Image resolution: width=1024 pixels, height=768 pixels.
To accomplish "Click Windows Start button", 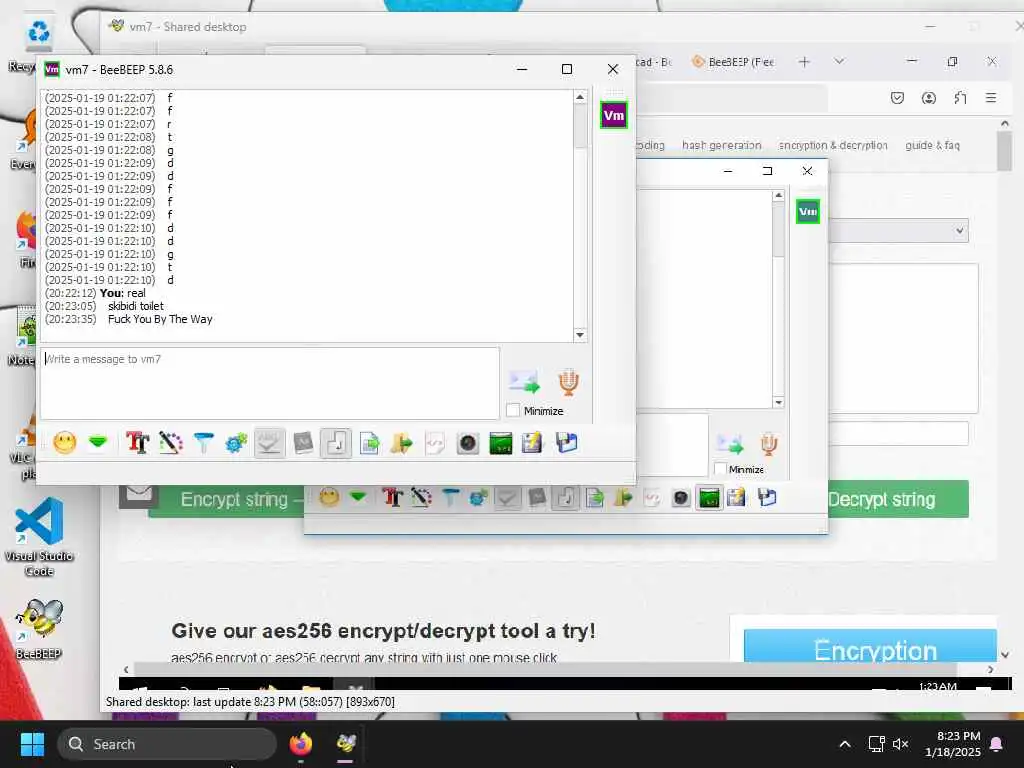I will pos(32,744).
